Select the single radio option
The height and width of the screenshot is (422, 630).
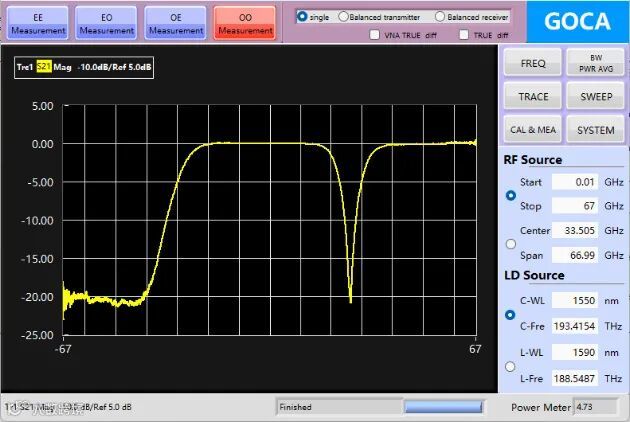tap(302, 16)
